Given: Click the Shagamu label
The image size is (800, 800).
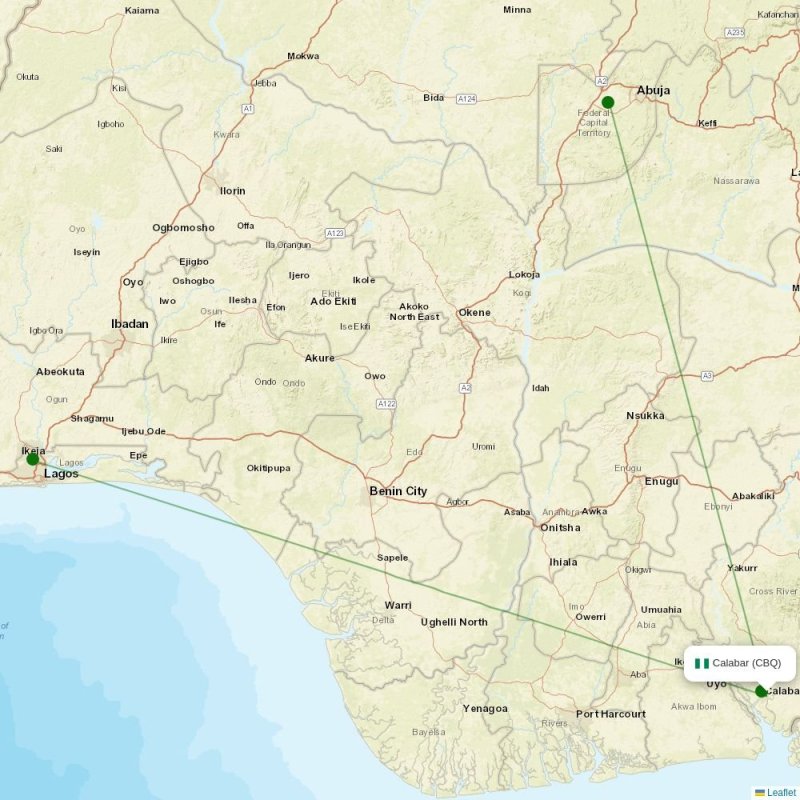Looking at the screenshot, I should [x=92, y=418].
